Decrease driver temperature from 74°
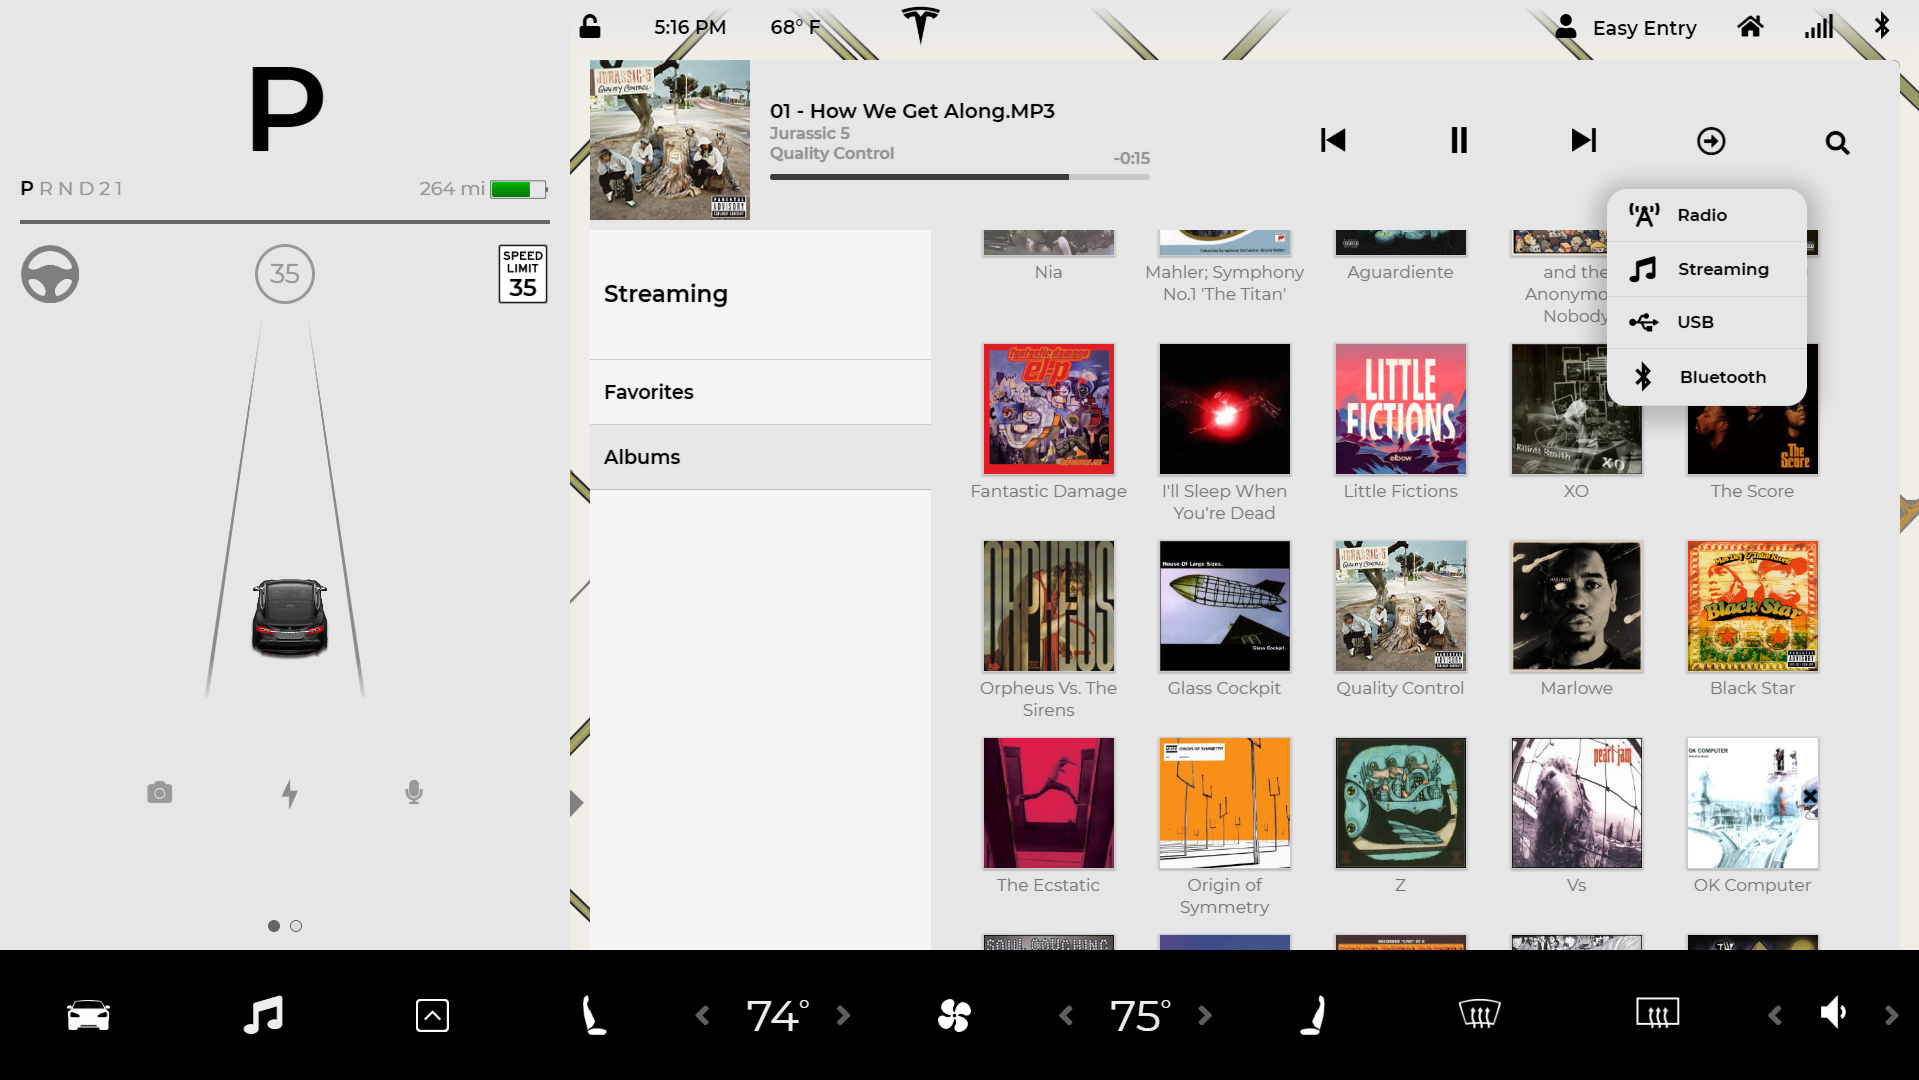The width and height of the screenshot is (1919, 1080). (703, 1016)
